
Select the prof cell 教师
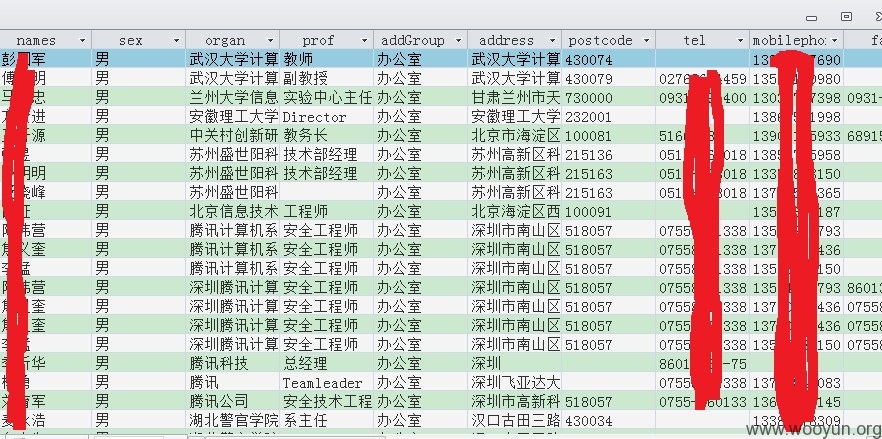[326, 59]
